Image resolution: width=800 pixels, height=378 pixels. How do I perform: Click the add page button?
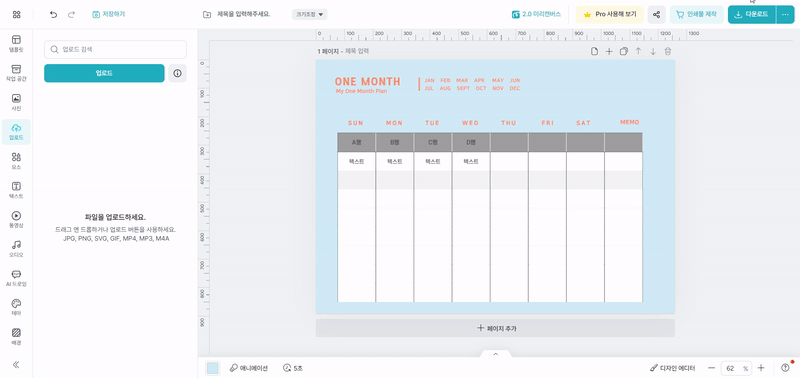pos(495,328)
